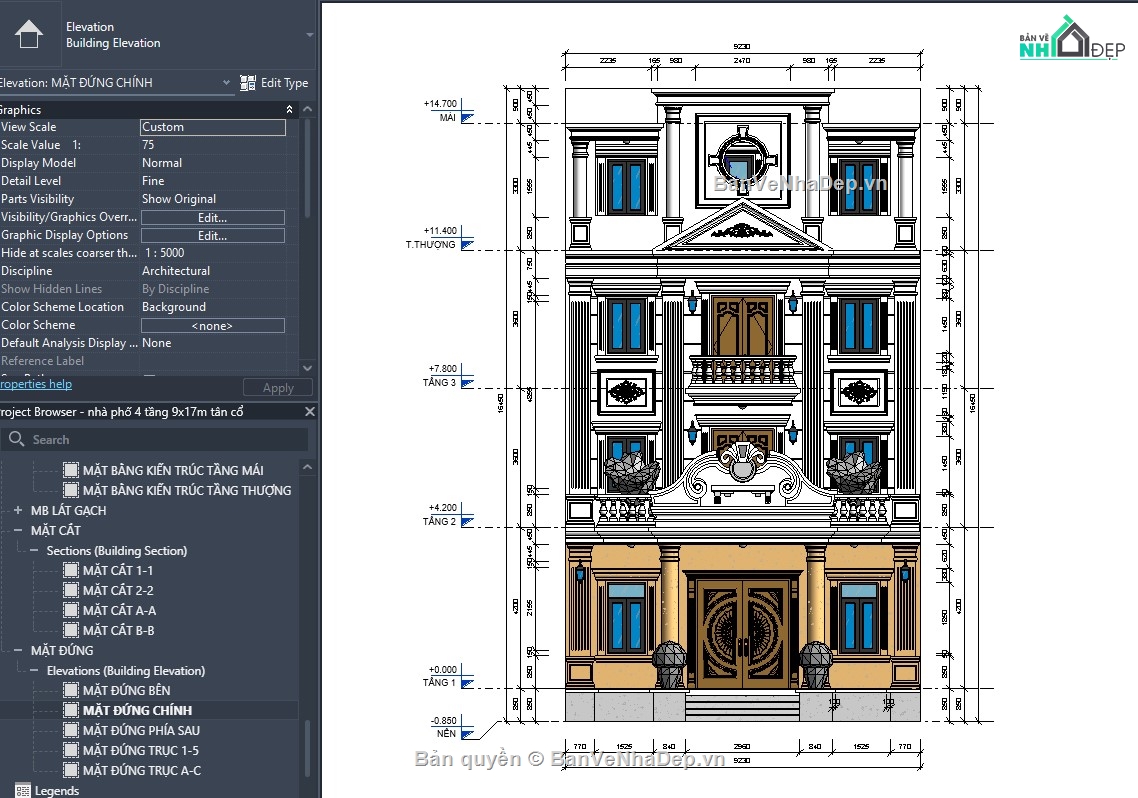1138x798 pixels.
Task: Click the Project Browser search field
Action: (154, 440)
